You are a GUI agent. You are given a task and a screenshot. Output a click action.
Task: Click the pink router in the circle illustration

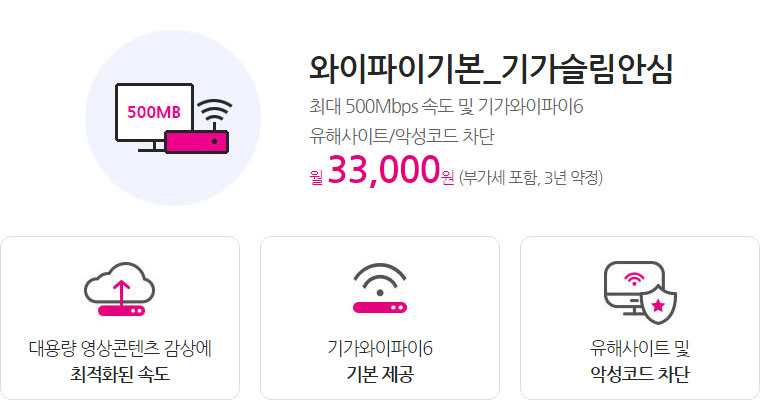(x=197, y=142)
